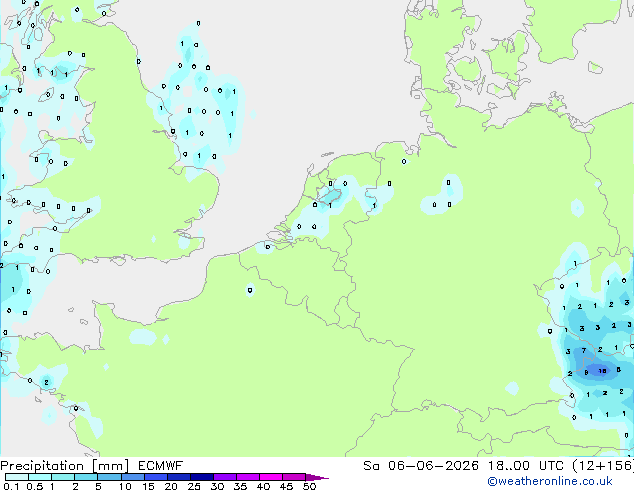This screenshot has height=490, width=634.
Task: Click the legend label '30'
Action: [218, 486]
